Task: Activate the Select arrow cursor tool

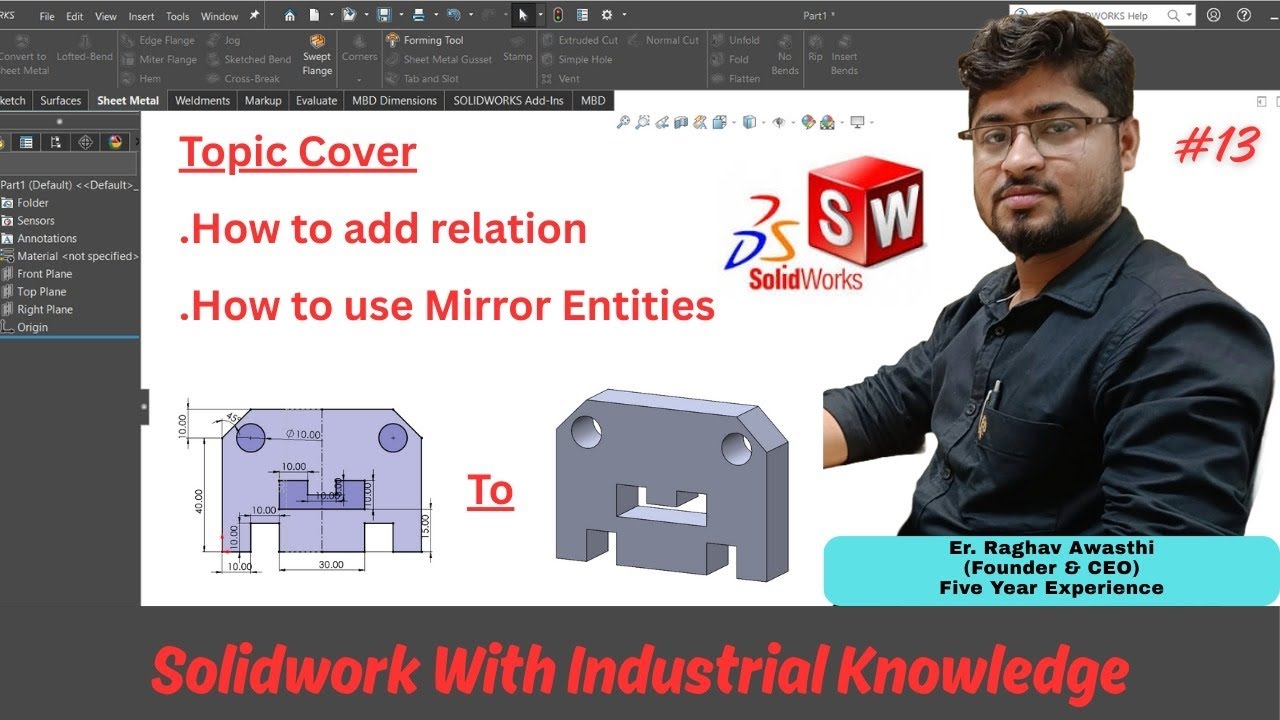Action: pos(522,15)
